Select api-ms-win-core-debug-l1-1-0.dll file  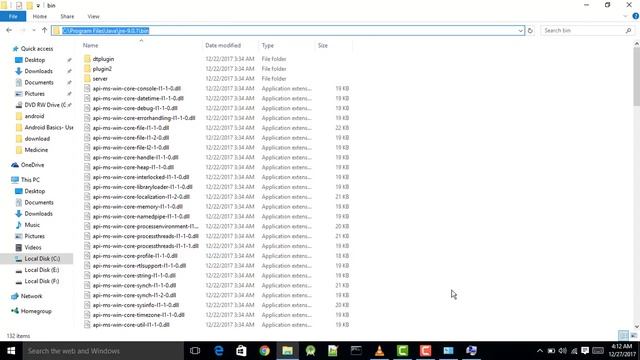point(135,108)
